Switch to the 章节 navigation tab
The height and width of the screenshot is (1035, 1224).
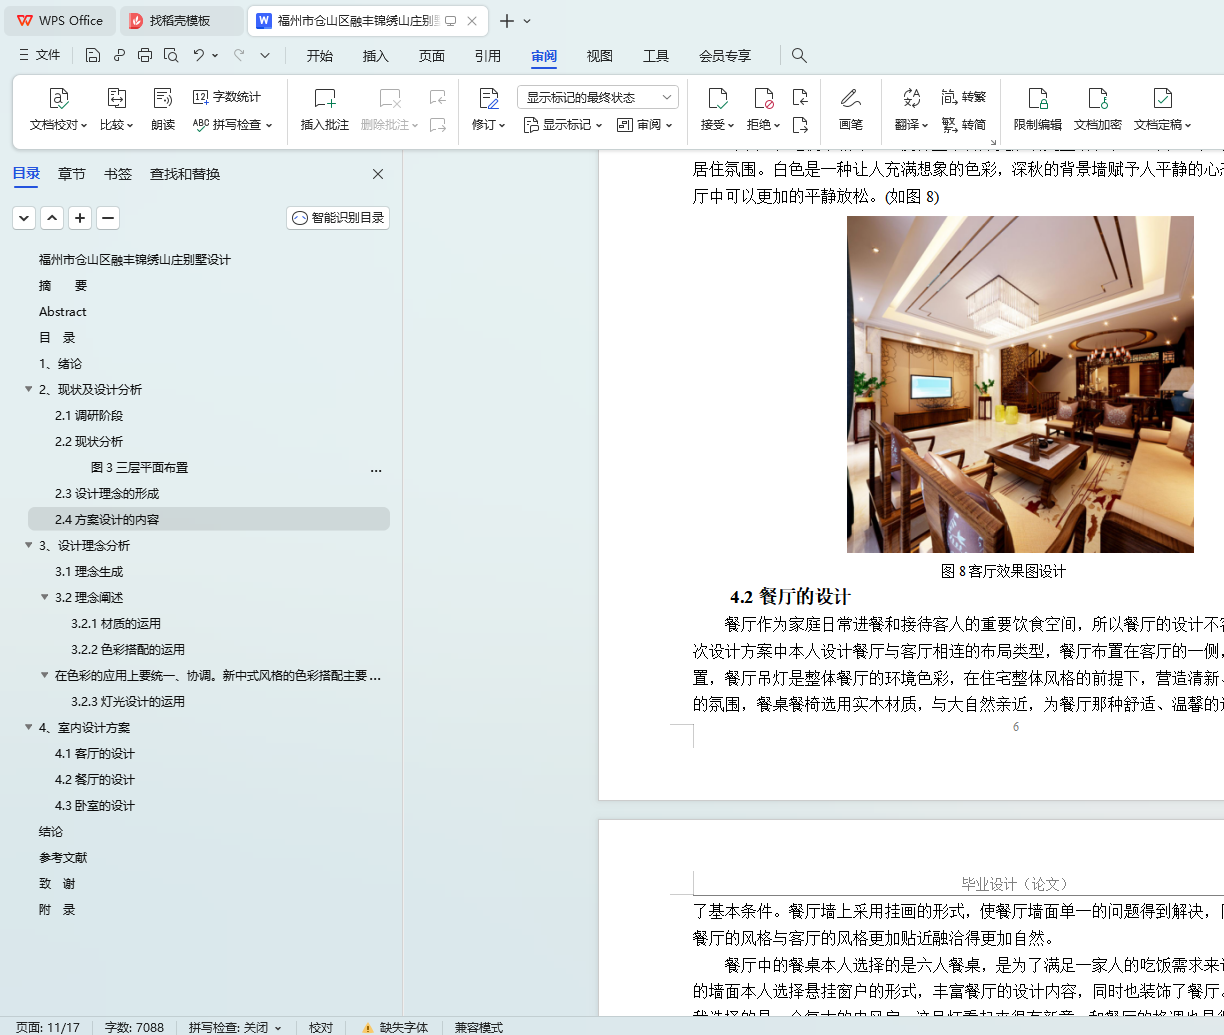72,174
